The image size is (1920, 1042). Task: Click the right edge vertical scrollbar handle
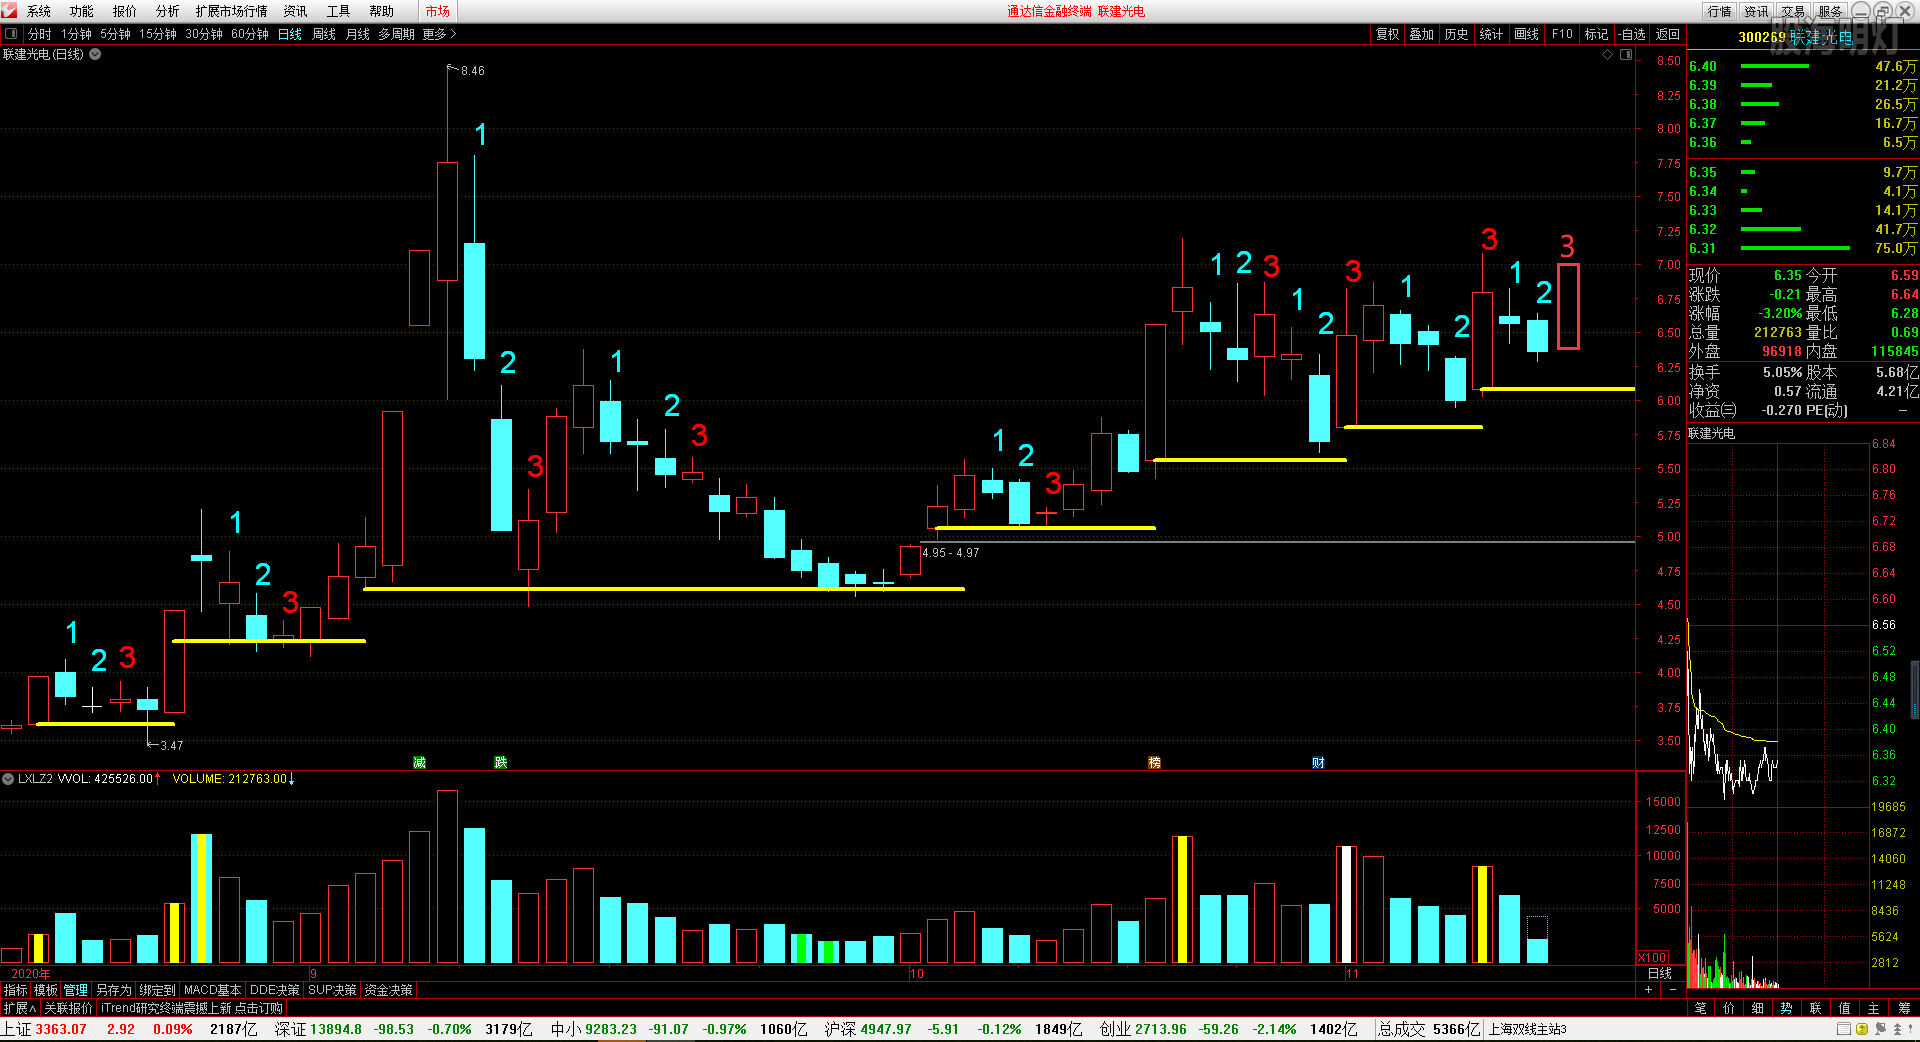pyautogui.click(x=1915, y=690)
